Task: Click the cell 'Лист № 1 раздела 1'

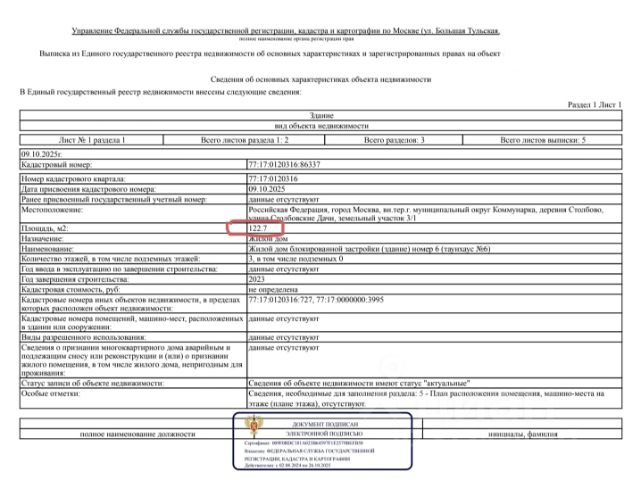Action: [92, 140]
